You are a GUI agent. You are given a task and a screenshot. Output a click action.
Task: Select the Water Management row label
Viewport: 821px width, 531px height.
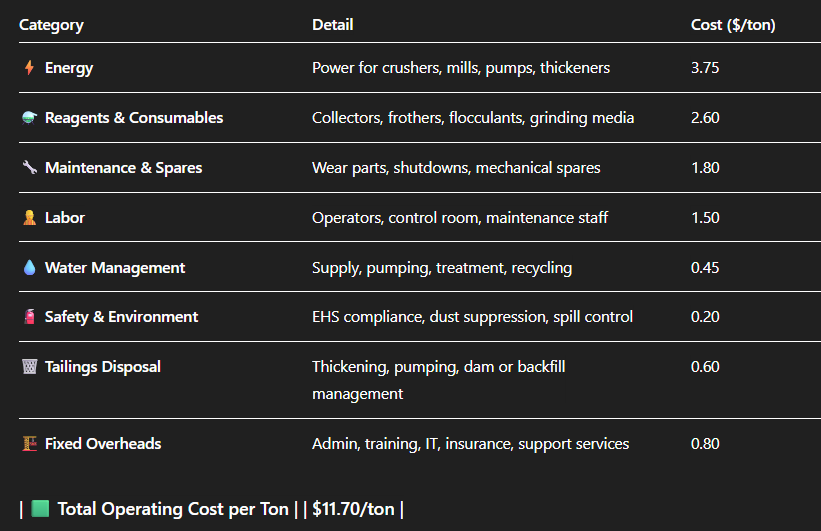(115, 268)
